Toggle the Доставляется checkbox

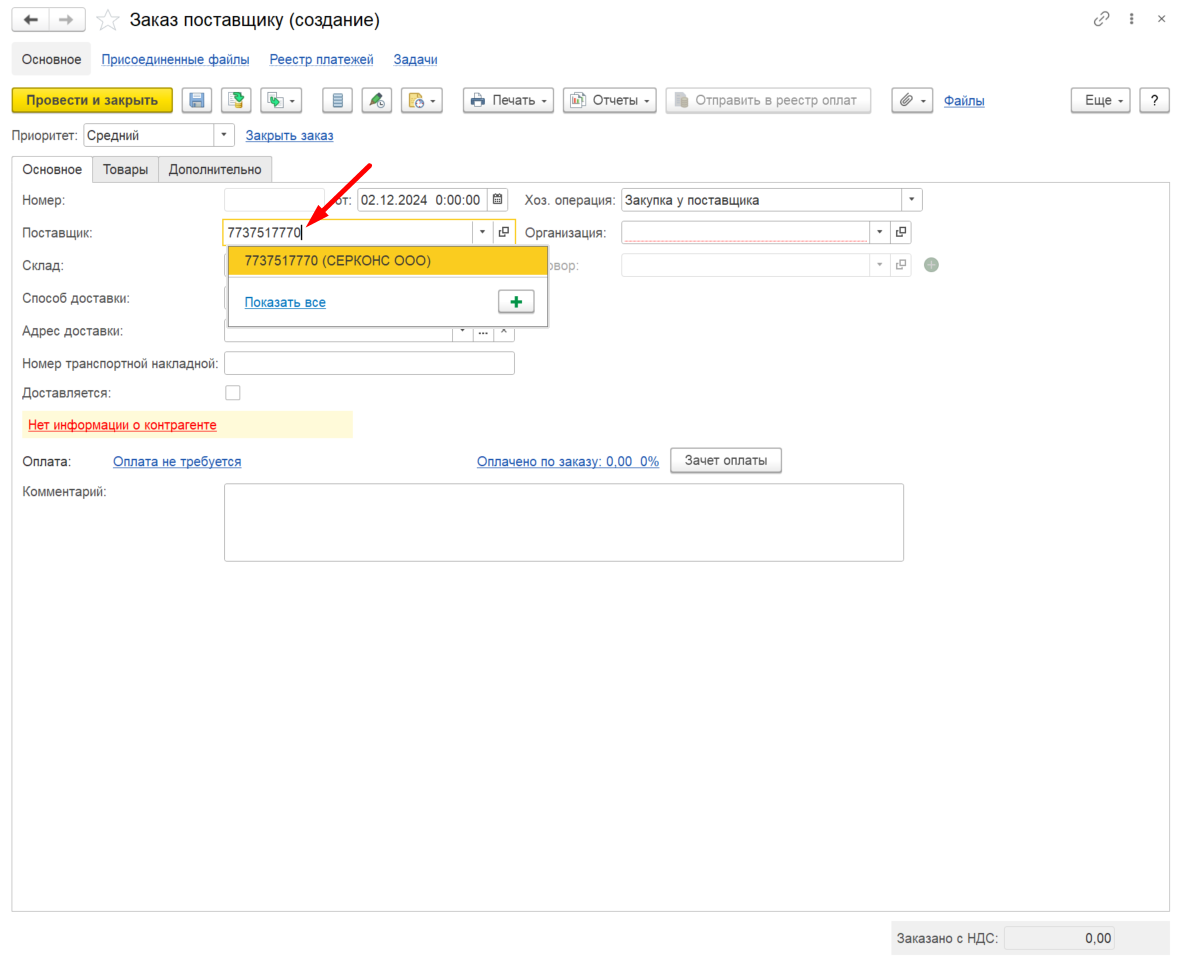pyautogui.click(x=233, y=393)
